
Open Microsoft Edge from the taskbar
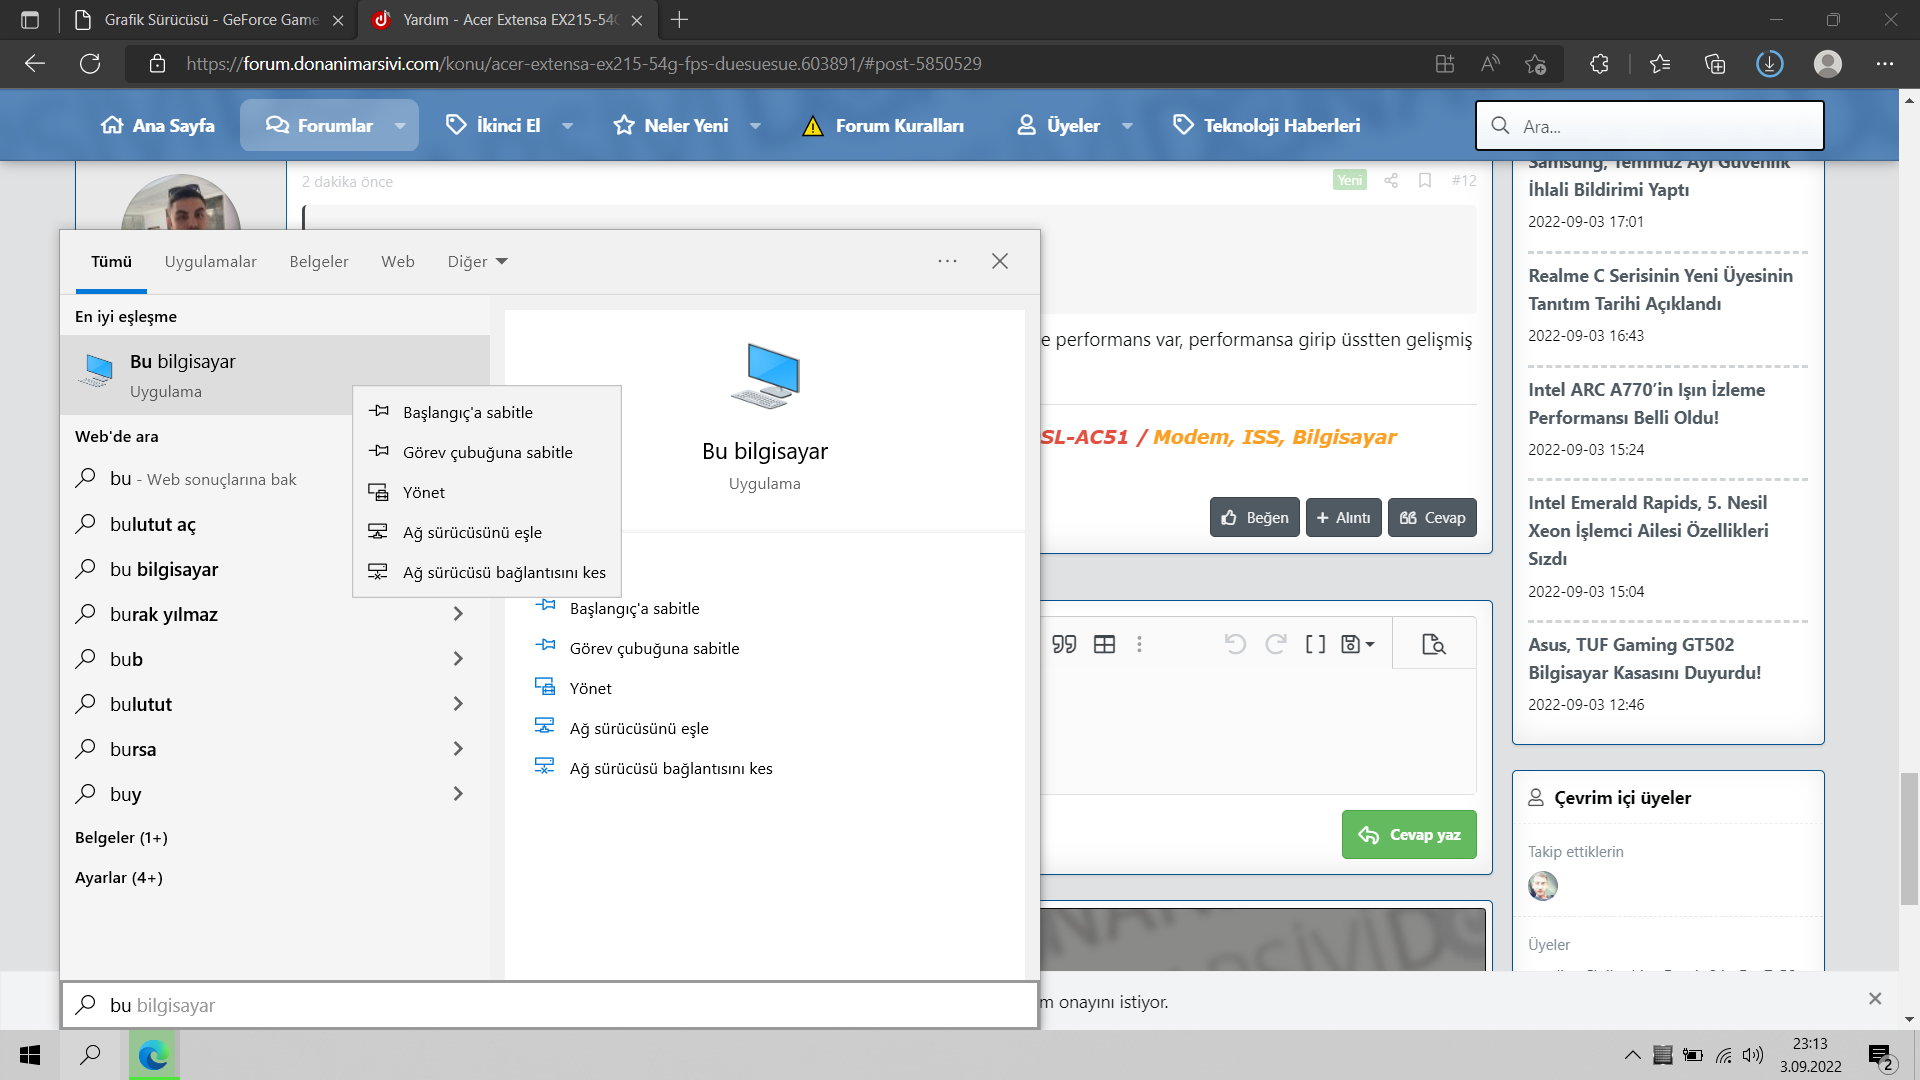coord(153,1055)
